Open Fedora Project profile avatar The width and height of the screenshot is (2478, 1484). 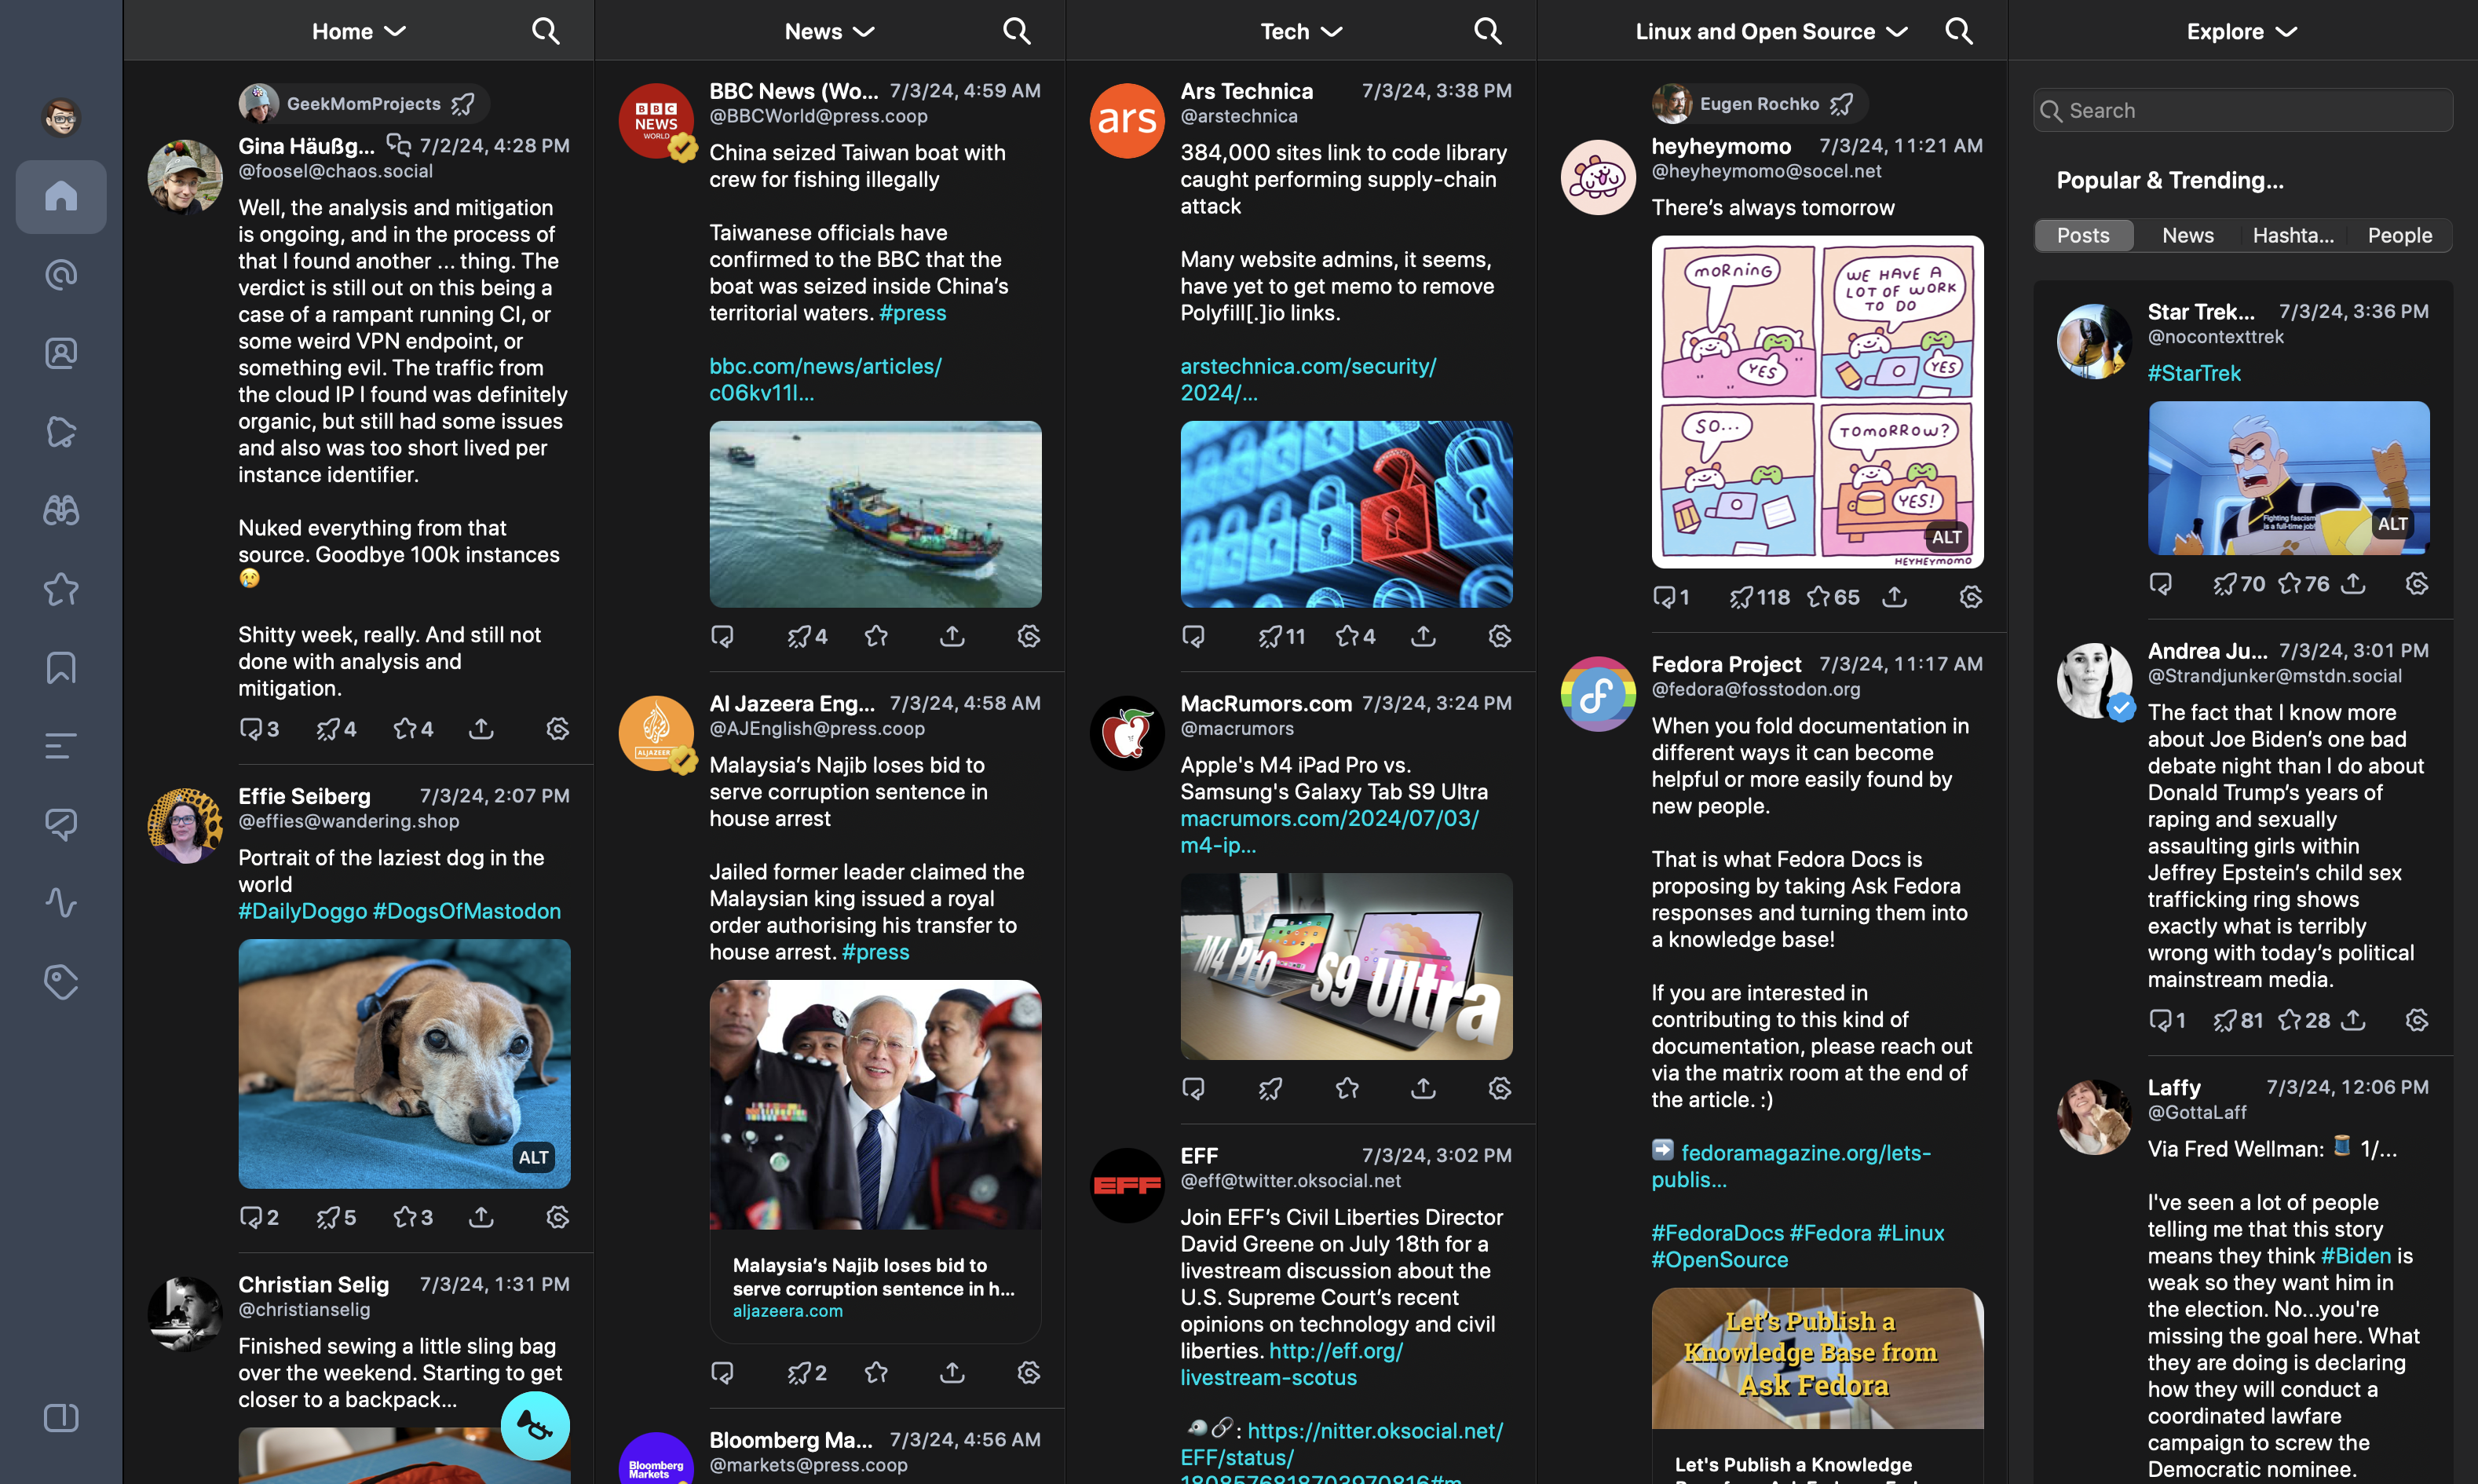pyautogui.click(x=1598, y=693)
